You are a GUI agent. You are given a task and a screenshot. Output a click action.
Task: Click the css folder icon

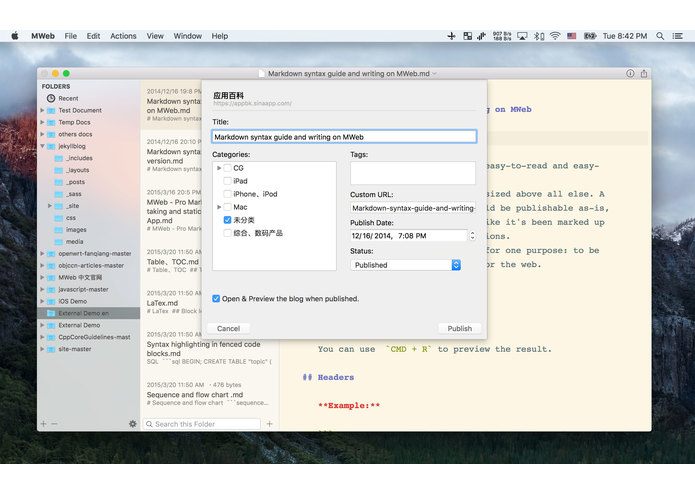pyautogui.click(x=59, y=218)
